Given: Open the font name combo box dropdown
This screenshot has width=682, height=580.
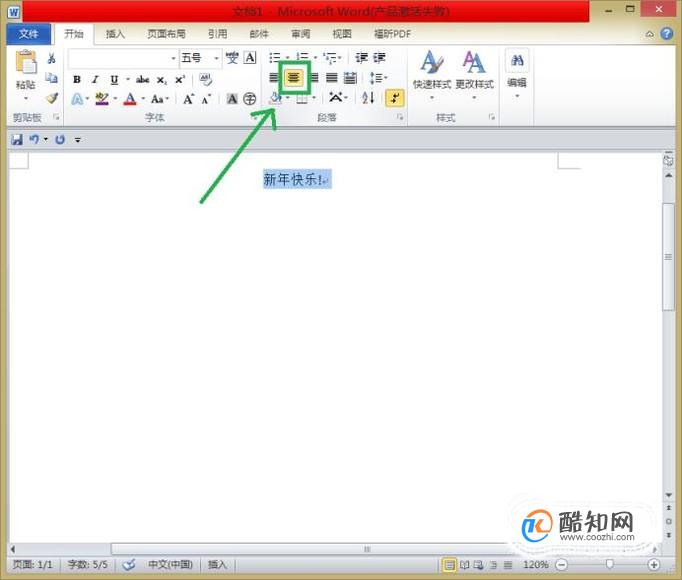Looking at the screenshot, I should pos(173,58).
